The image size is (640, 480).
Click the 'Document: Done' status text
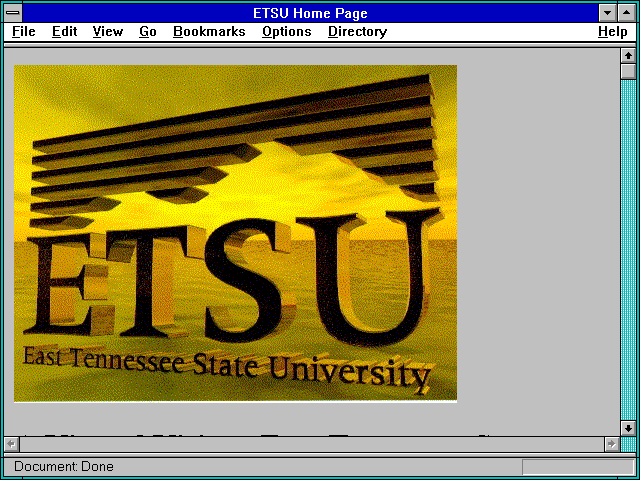click(64, 466)
